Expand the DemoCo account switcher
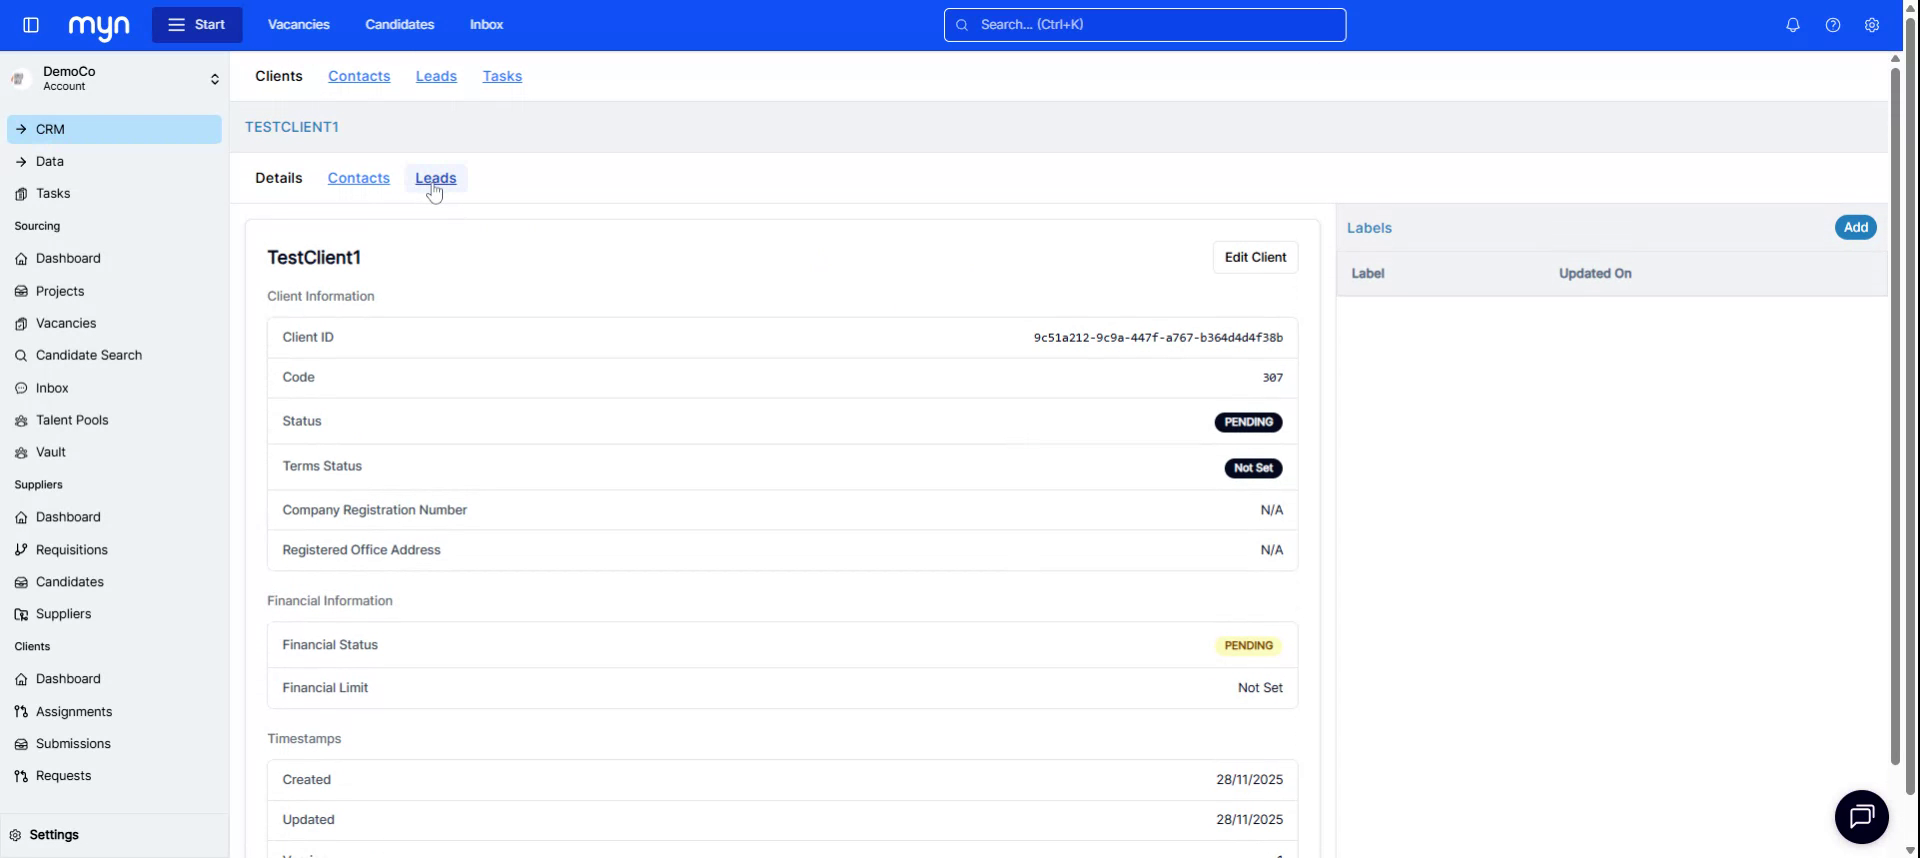The height and width of the screenshot is (858, 1920). 214,79
